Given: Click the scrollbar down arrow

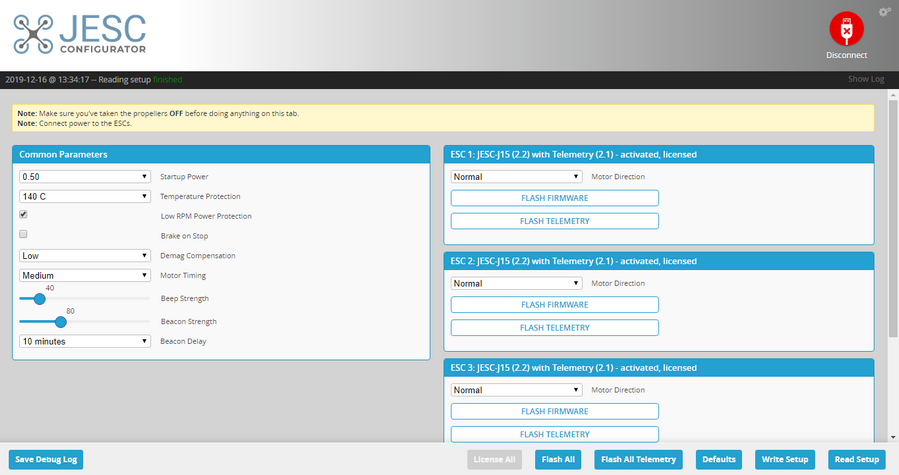Looking at the screenshot, I should tap(893, 437).
